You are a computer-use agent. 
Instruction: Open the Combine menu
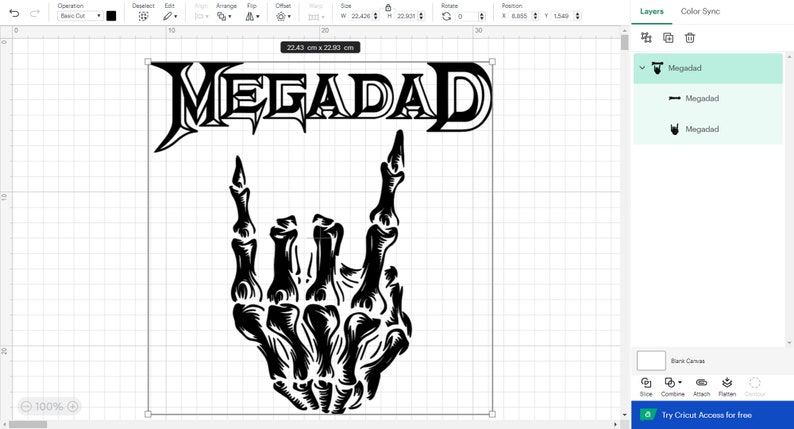(x=672, y=386)
